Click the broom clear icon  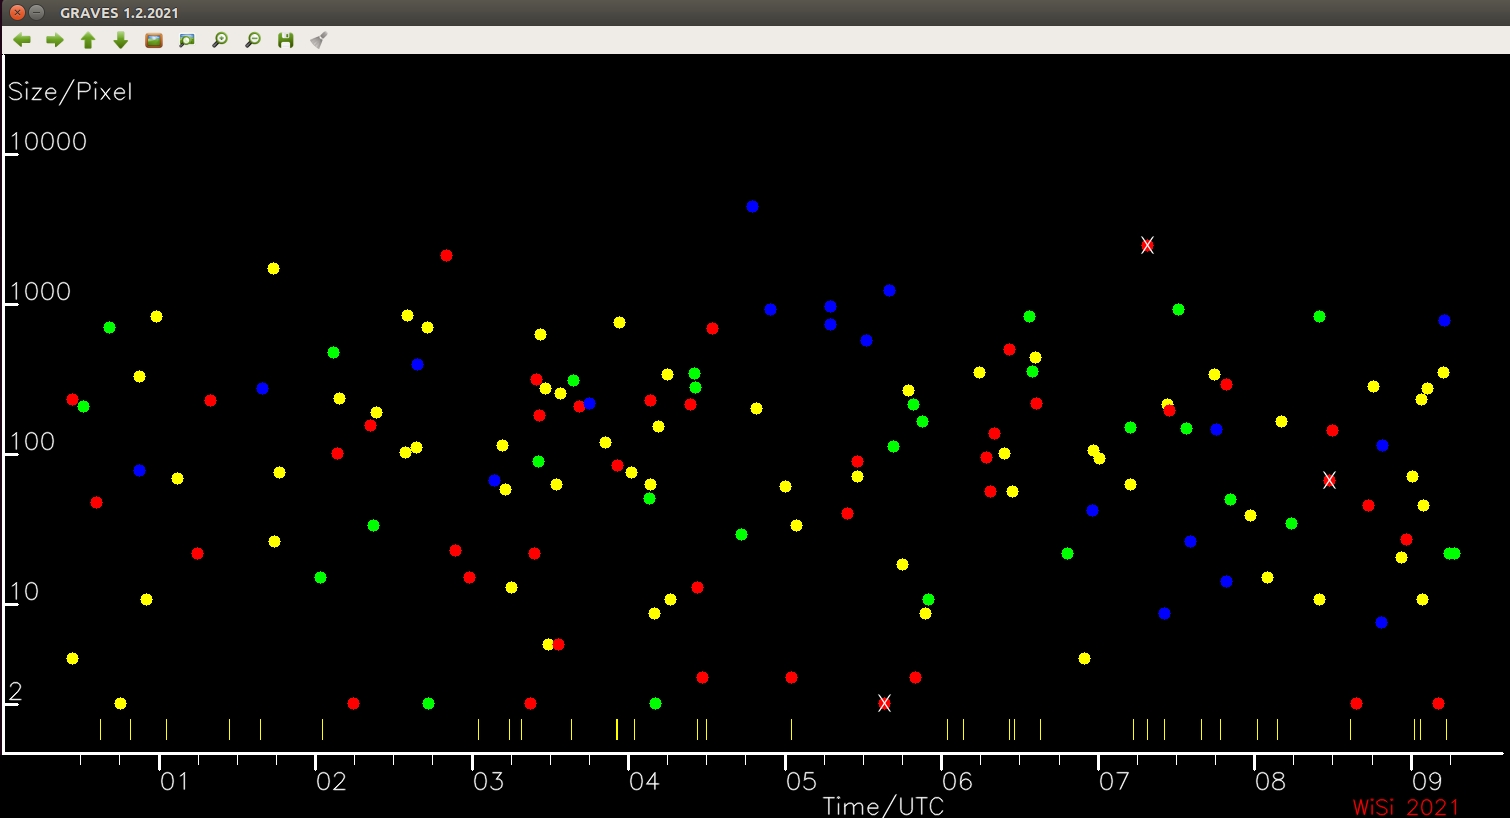[x=319, y=40]
